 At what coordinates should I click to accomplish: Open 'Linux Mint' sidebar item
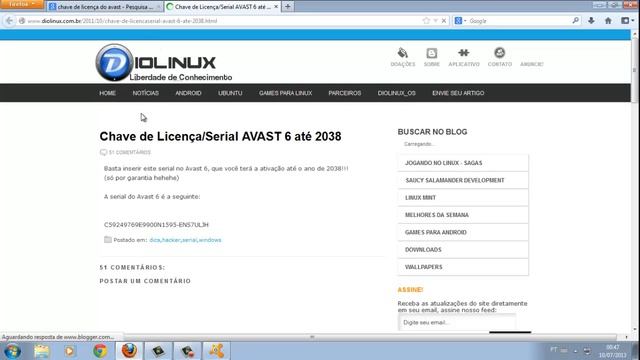click(463, 198)
